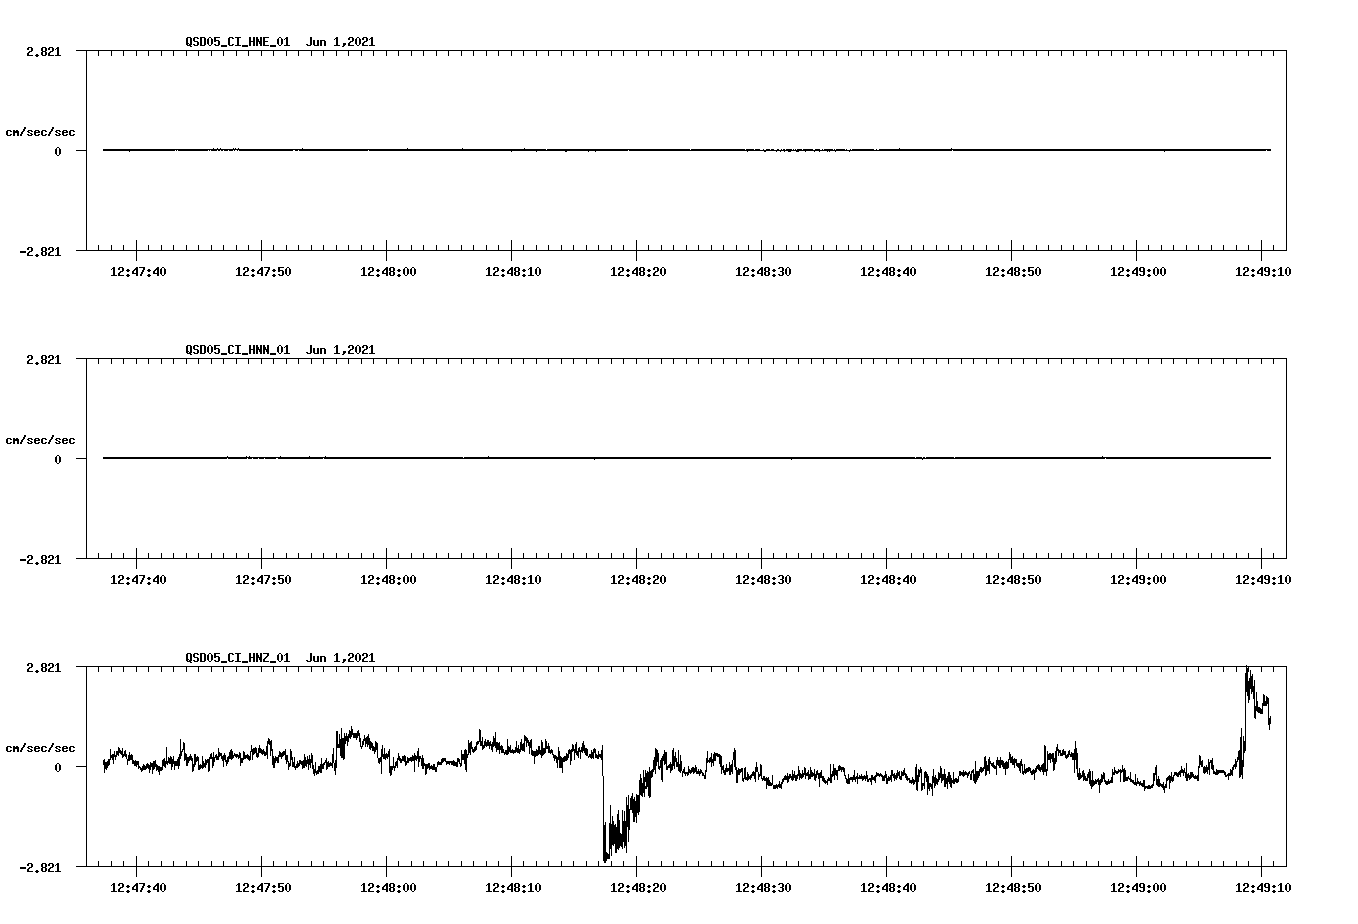The image size is (1358, 924).
Task: Click the 12:48:40 time label under HNZ plot
Action: tap(888, 888)
